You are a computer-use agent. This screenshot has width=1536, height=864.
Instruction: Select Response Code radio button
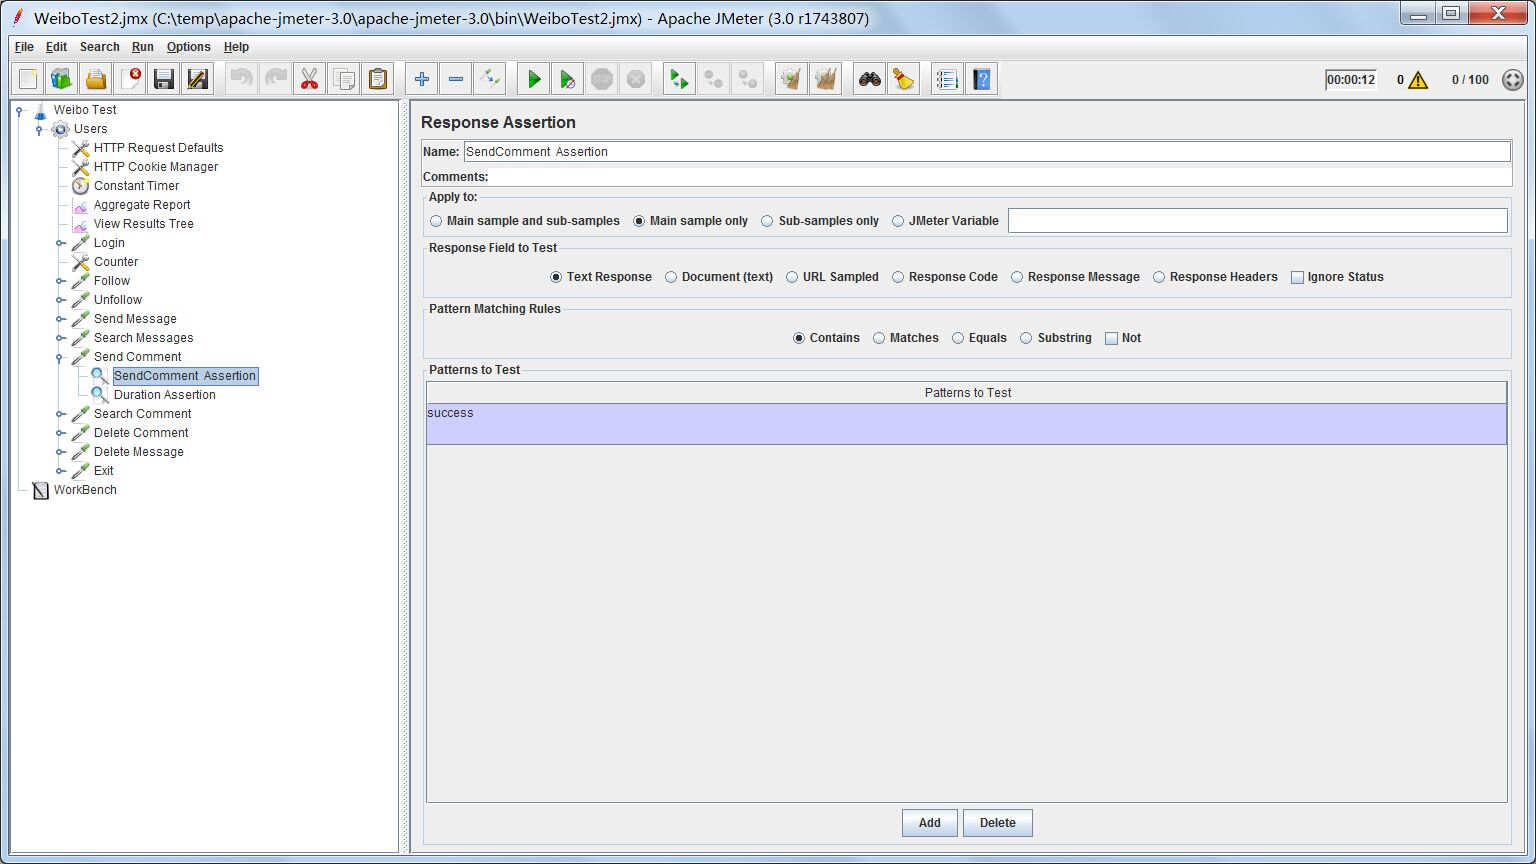pyautogui.click(x=945, y=277)
